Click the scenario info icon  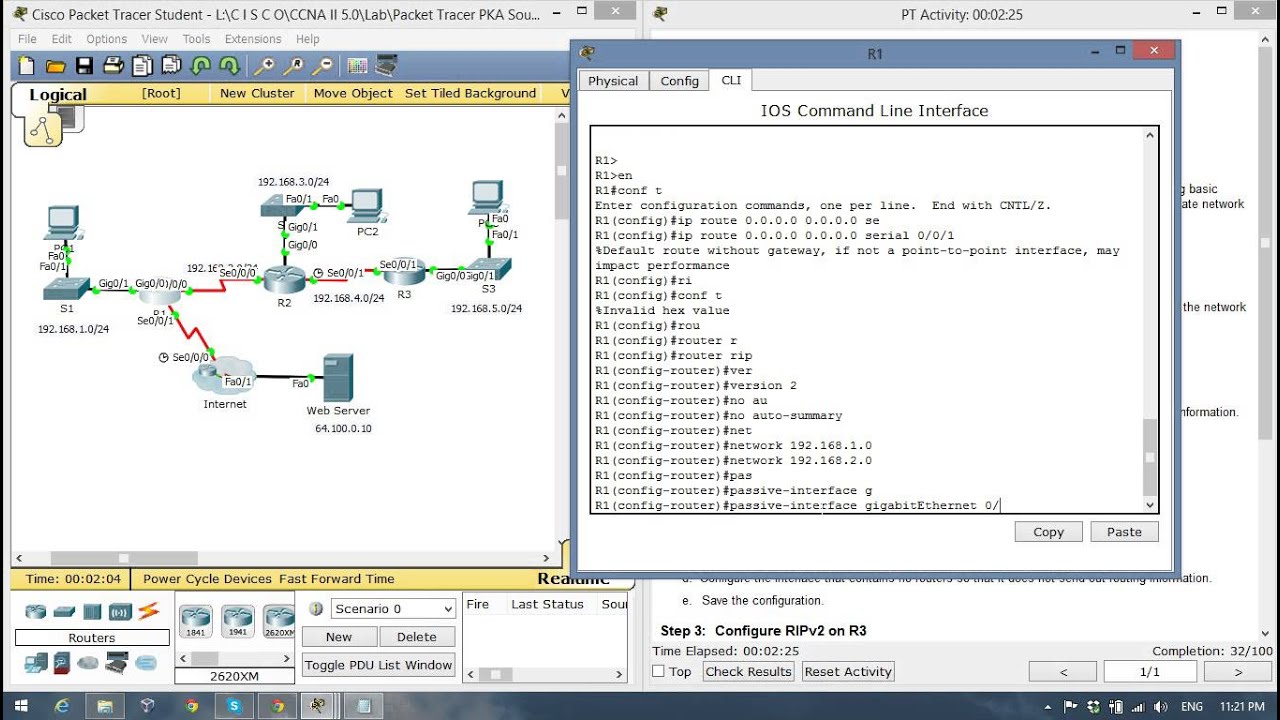point(315,608)
